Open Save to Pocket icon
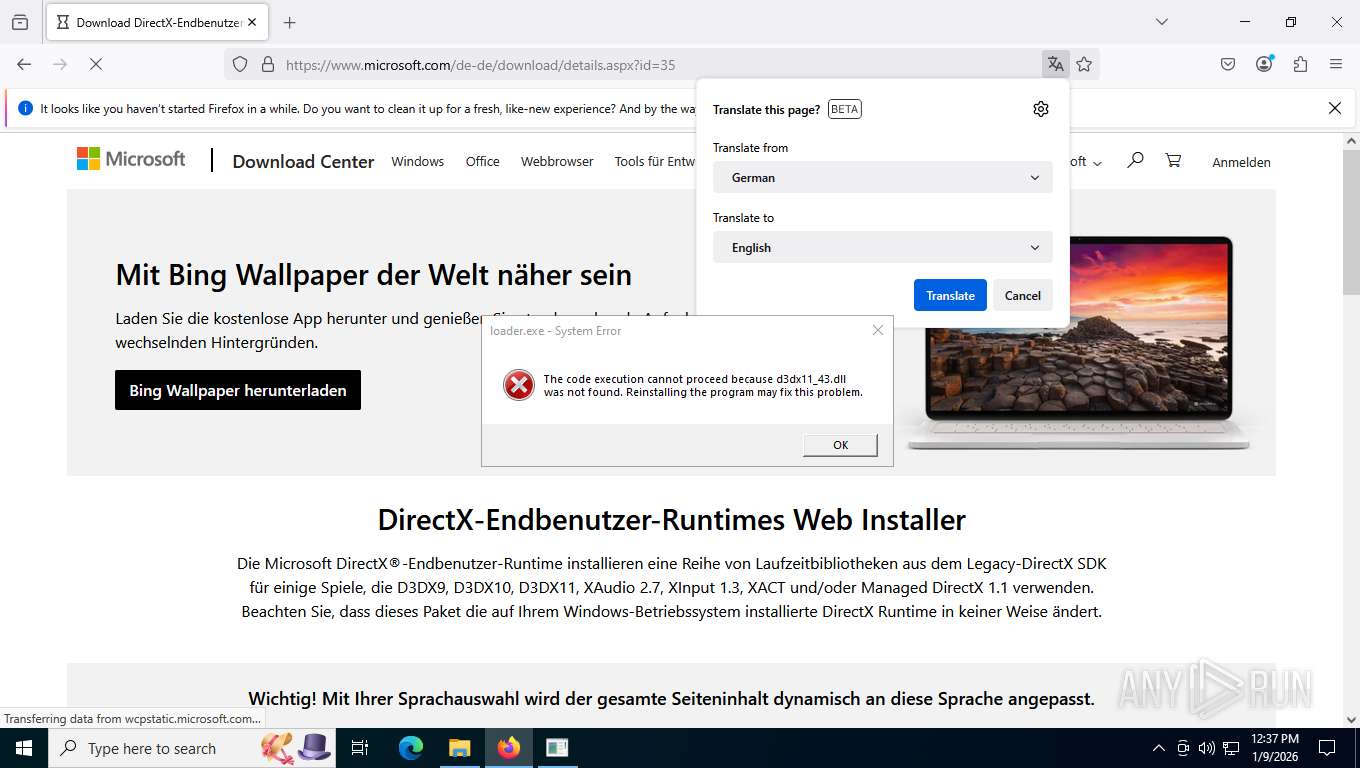The height and width of the screenshot is (768, 1360). (x=1228, y=64)
